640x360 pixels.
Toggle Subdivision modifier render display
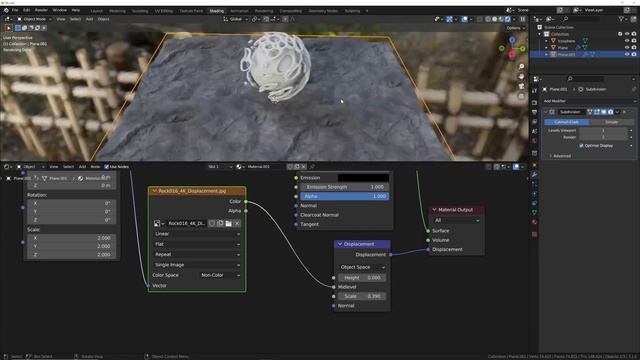(x=611, y=112)
